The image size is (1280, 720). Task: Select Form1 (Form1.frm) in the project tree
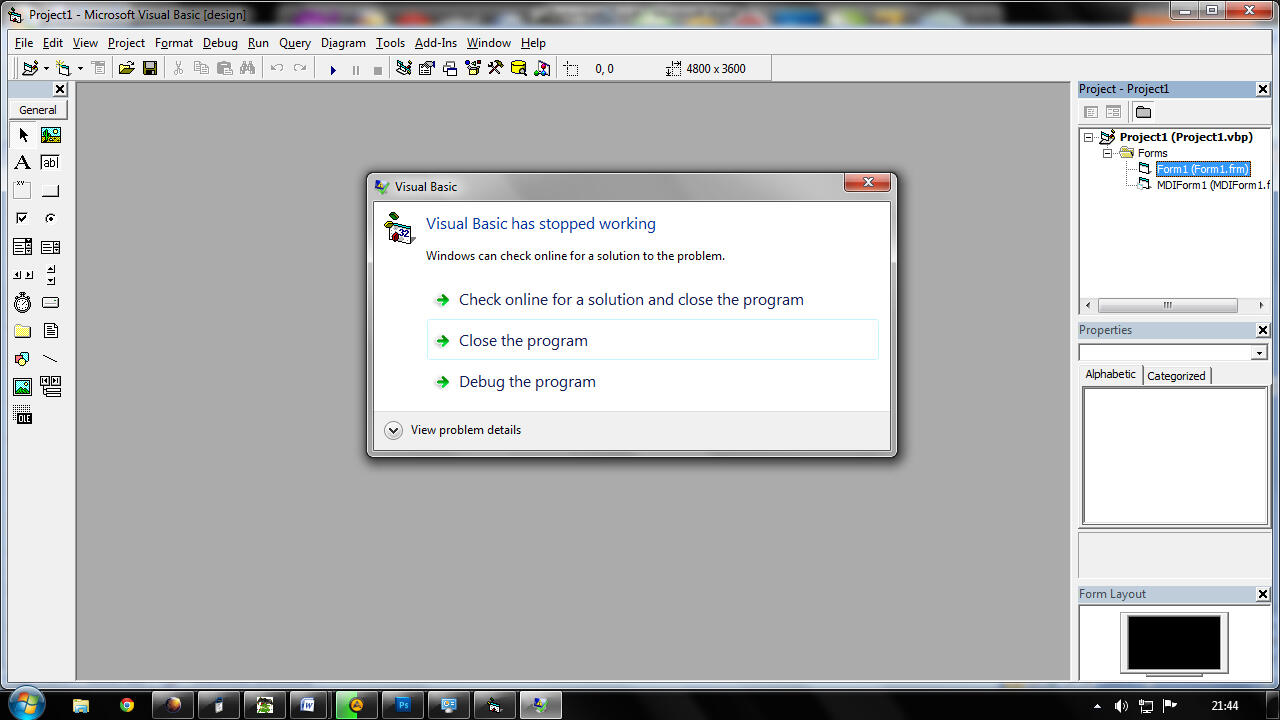pyautogui.click(x=1203, y=169)
